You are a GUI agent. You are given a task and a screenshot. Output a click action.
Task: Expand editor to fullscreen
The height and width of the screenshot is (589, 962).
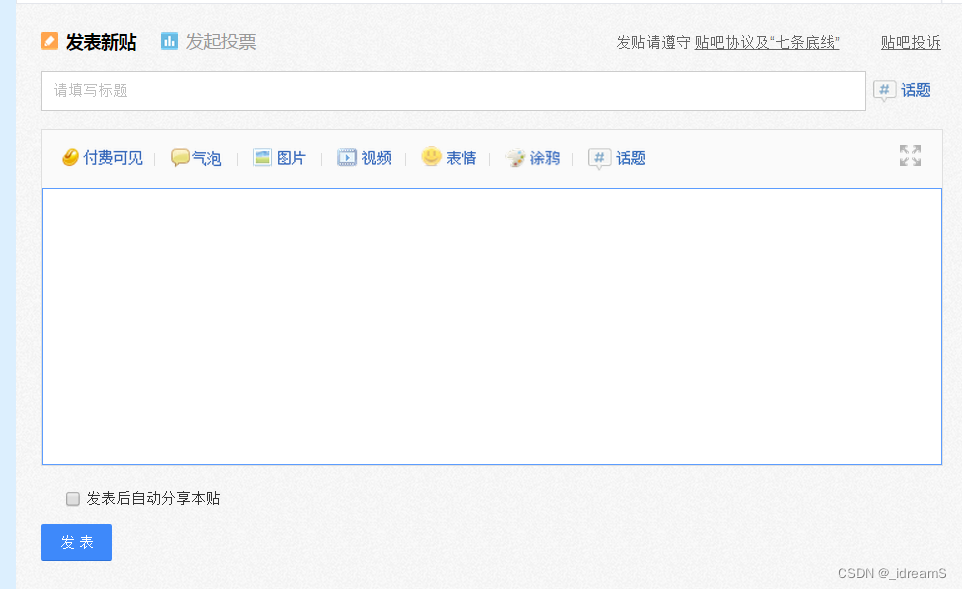(910, 156)
